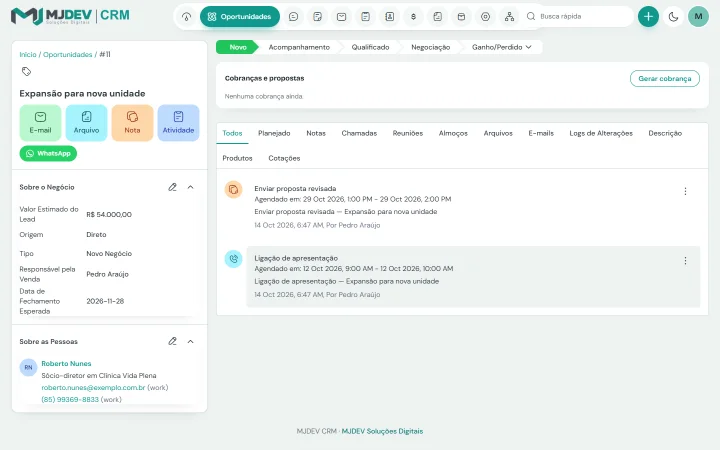
Task: Collapse the Sobre as Pessoas section
Action: [191, 341]
